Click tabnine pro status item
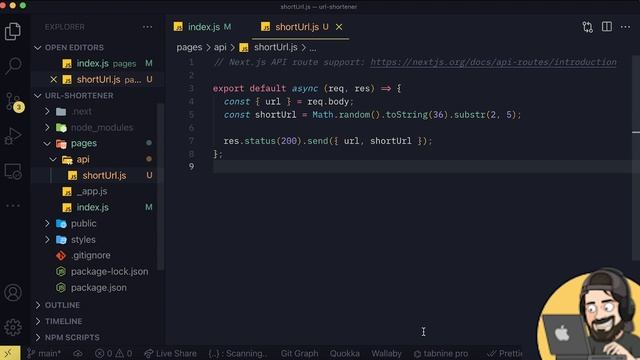 click(x=441, y=353)
